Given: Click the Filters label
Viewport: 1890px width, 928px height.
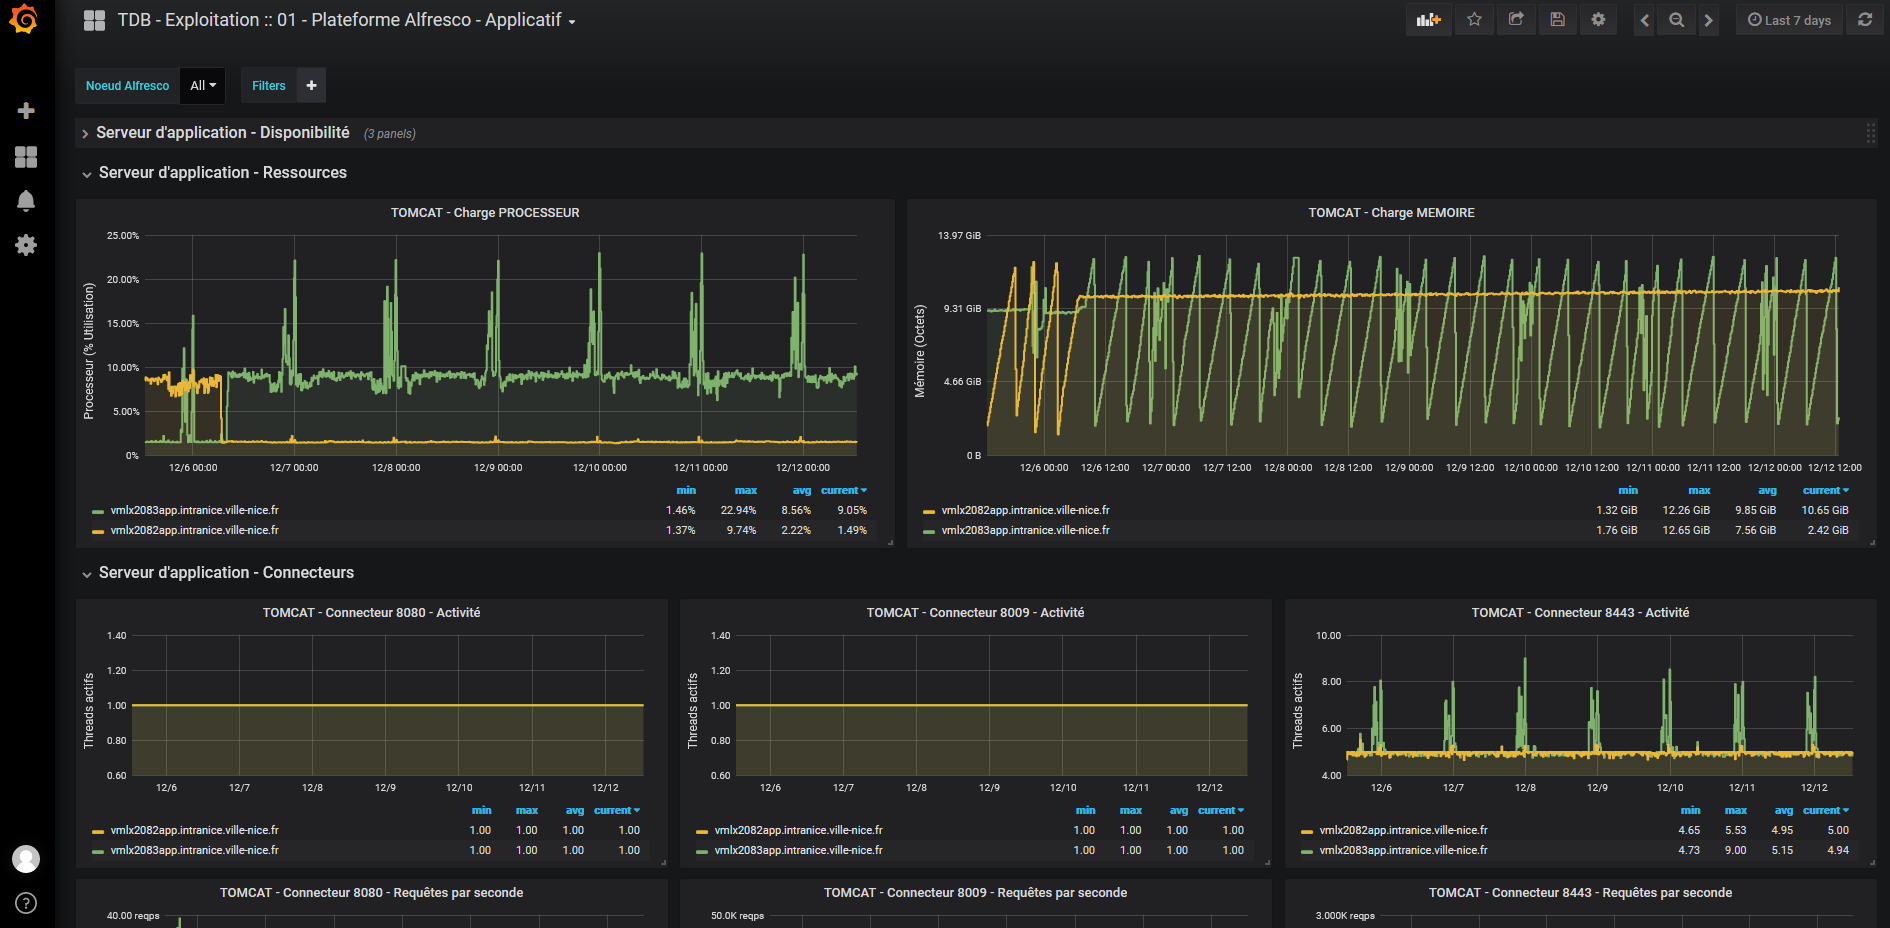Looking at the screenshot, I should click(x=269, y=86).
